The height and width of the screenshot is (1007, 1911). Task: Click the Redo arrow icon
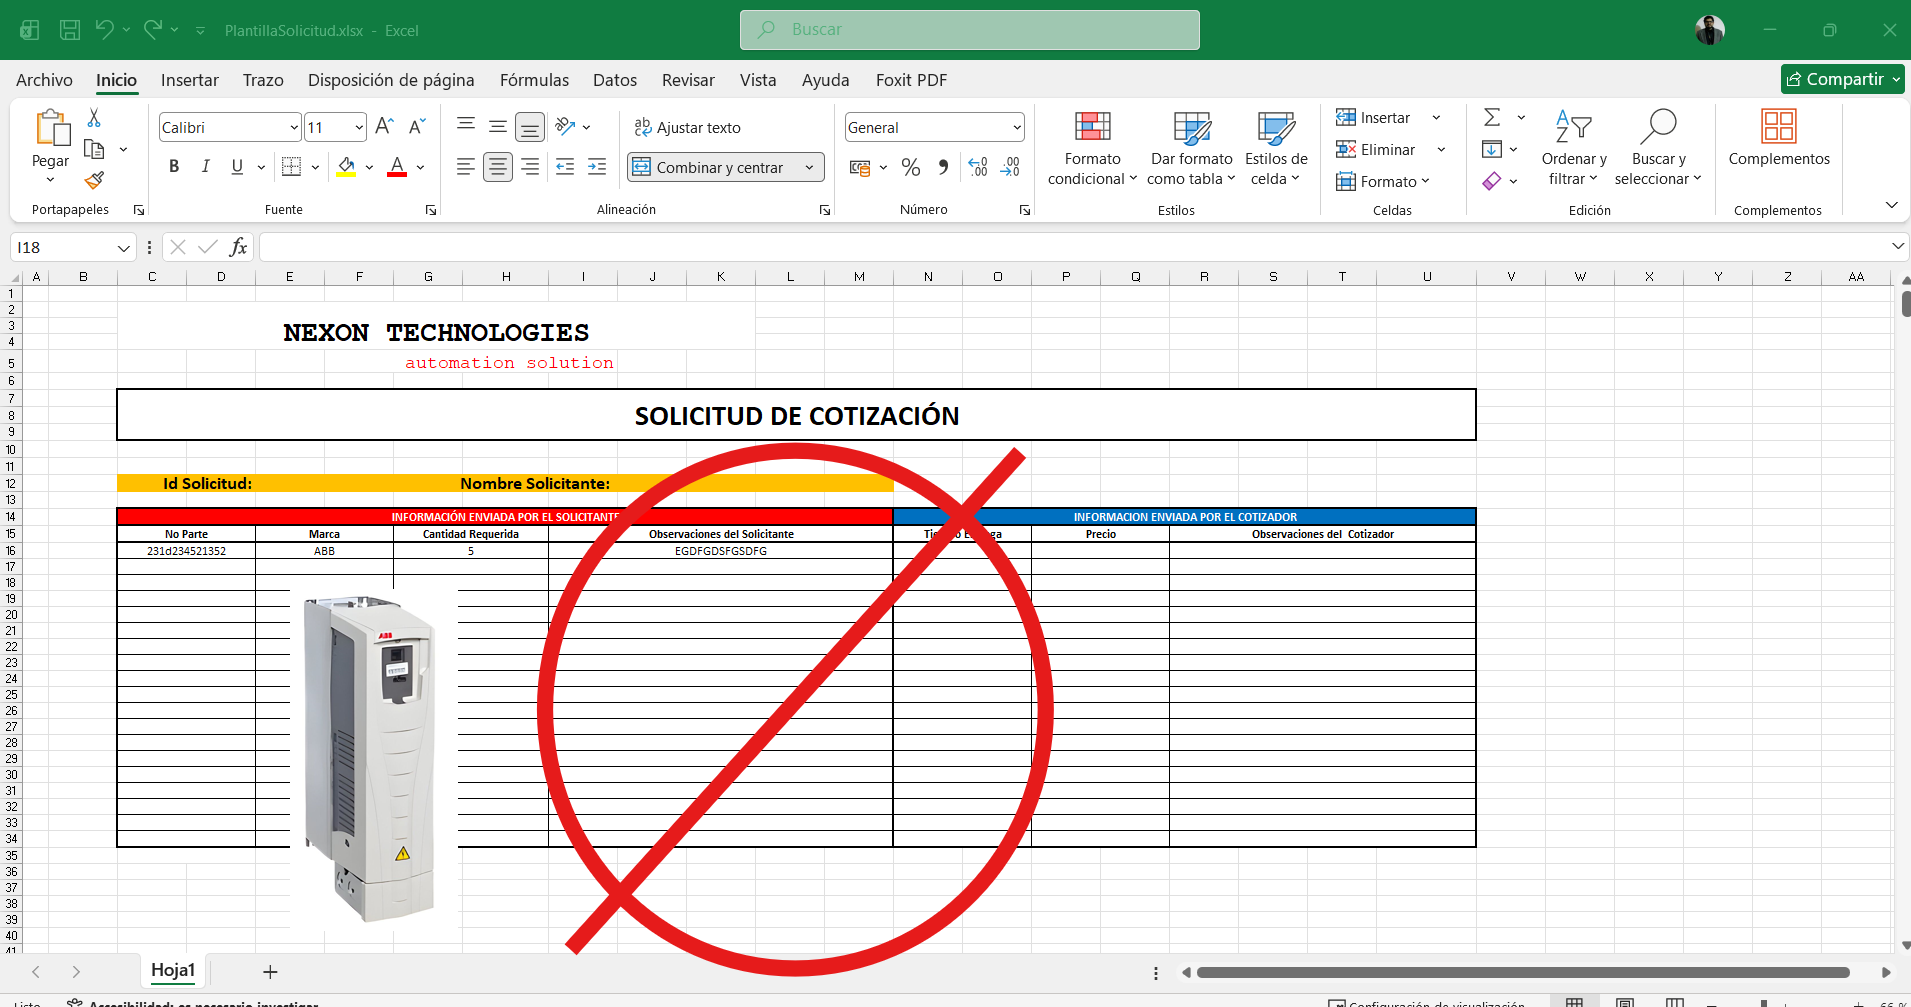pyautogui.click(x=152, y=30)
